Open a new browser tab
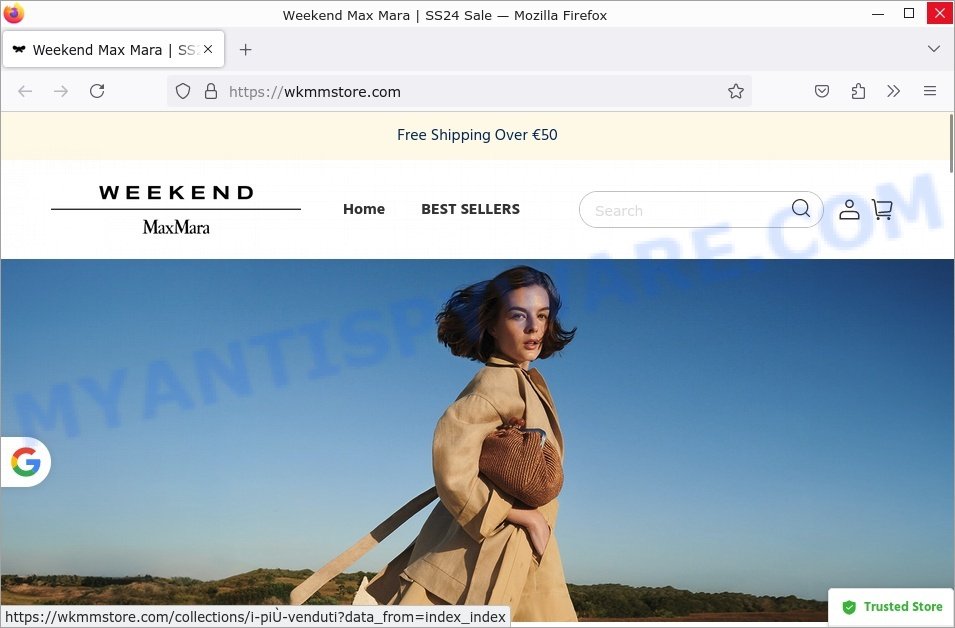Screen dimensions: 955x628 (x=245, y=50)
